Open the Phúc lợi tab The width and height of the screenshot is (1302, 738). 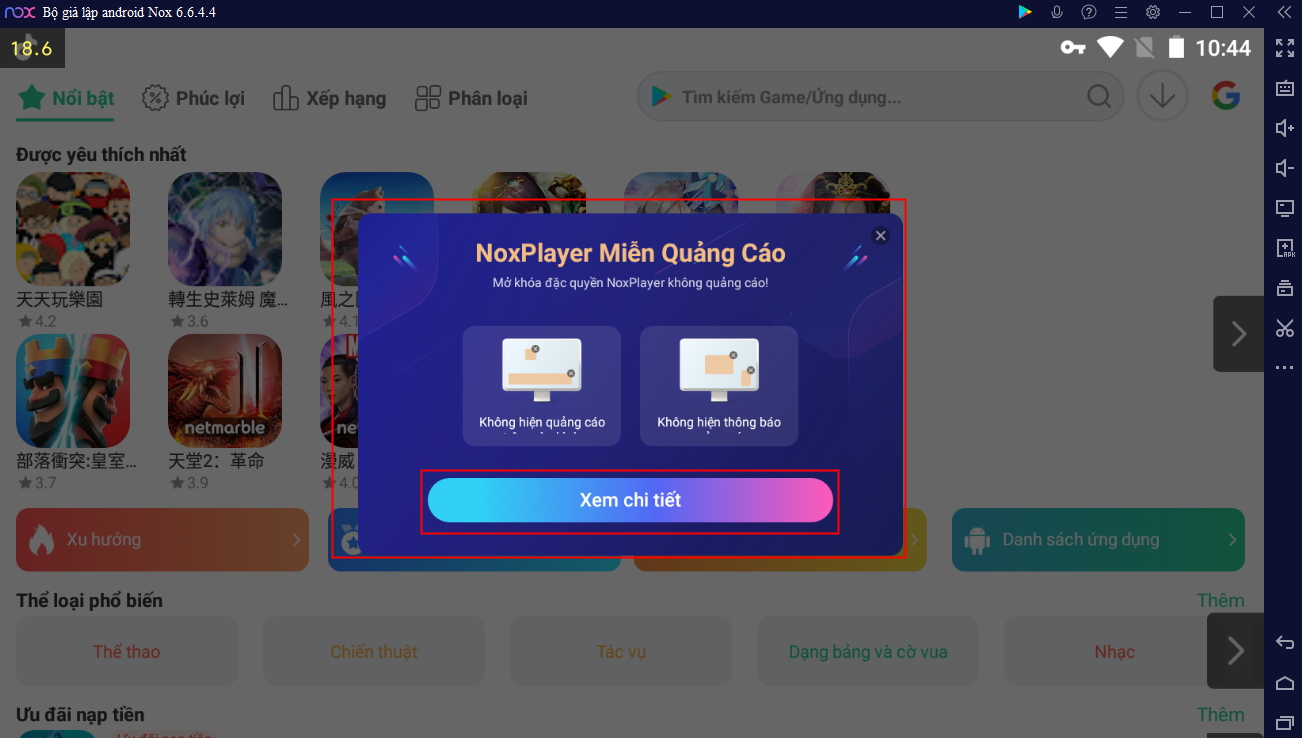[193, 98]
